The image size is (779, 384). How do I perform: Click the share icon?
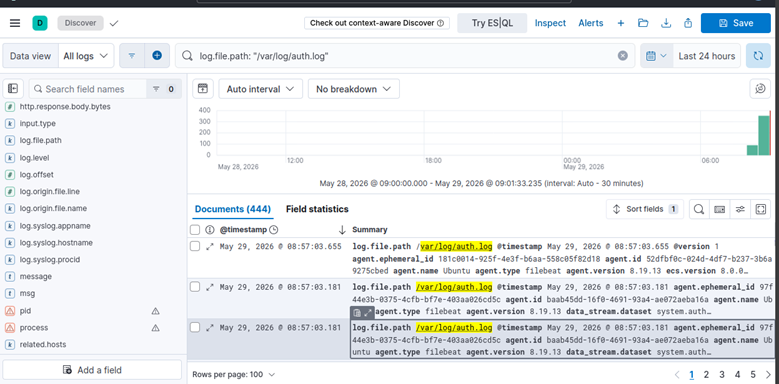pyautogui.click(x=688, y=23)
